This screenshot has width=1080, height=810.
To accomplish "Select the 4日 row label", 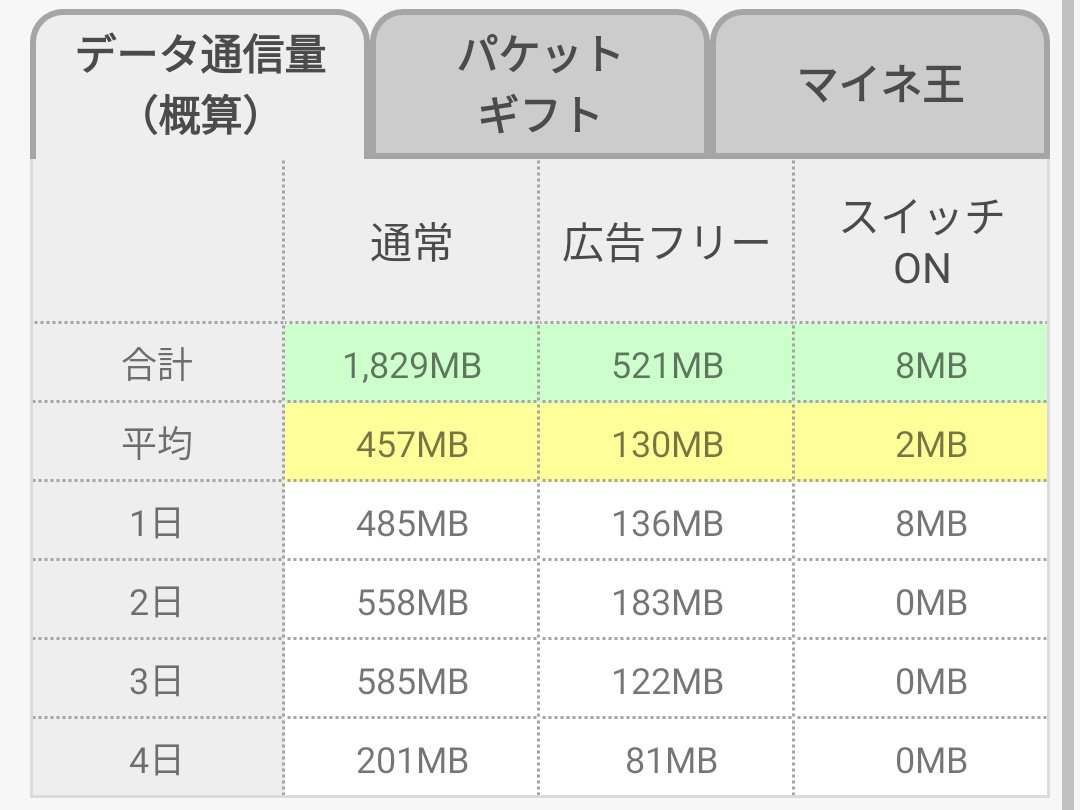I will pos(157,758).
